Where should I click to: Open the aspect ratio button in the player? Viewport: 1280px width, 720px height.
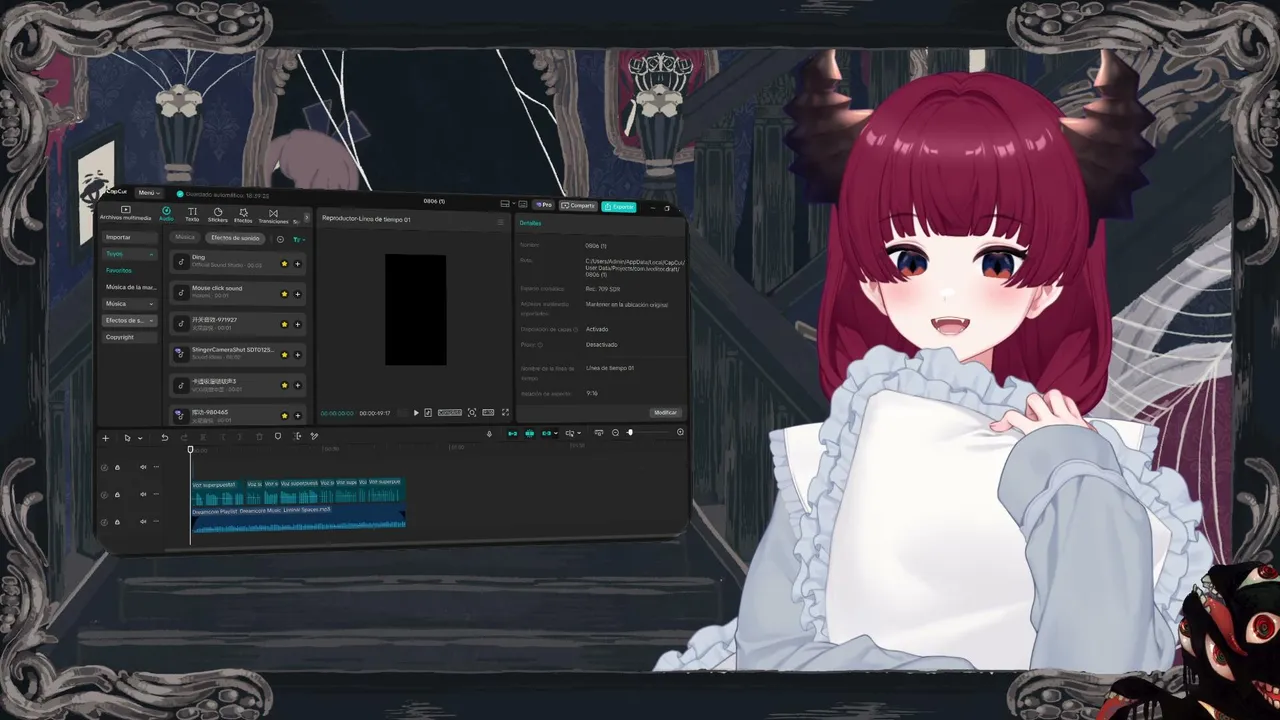(488, 412)
